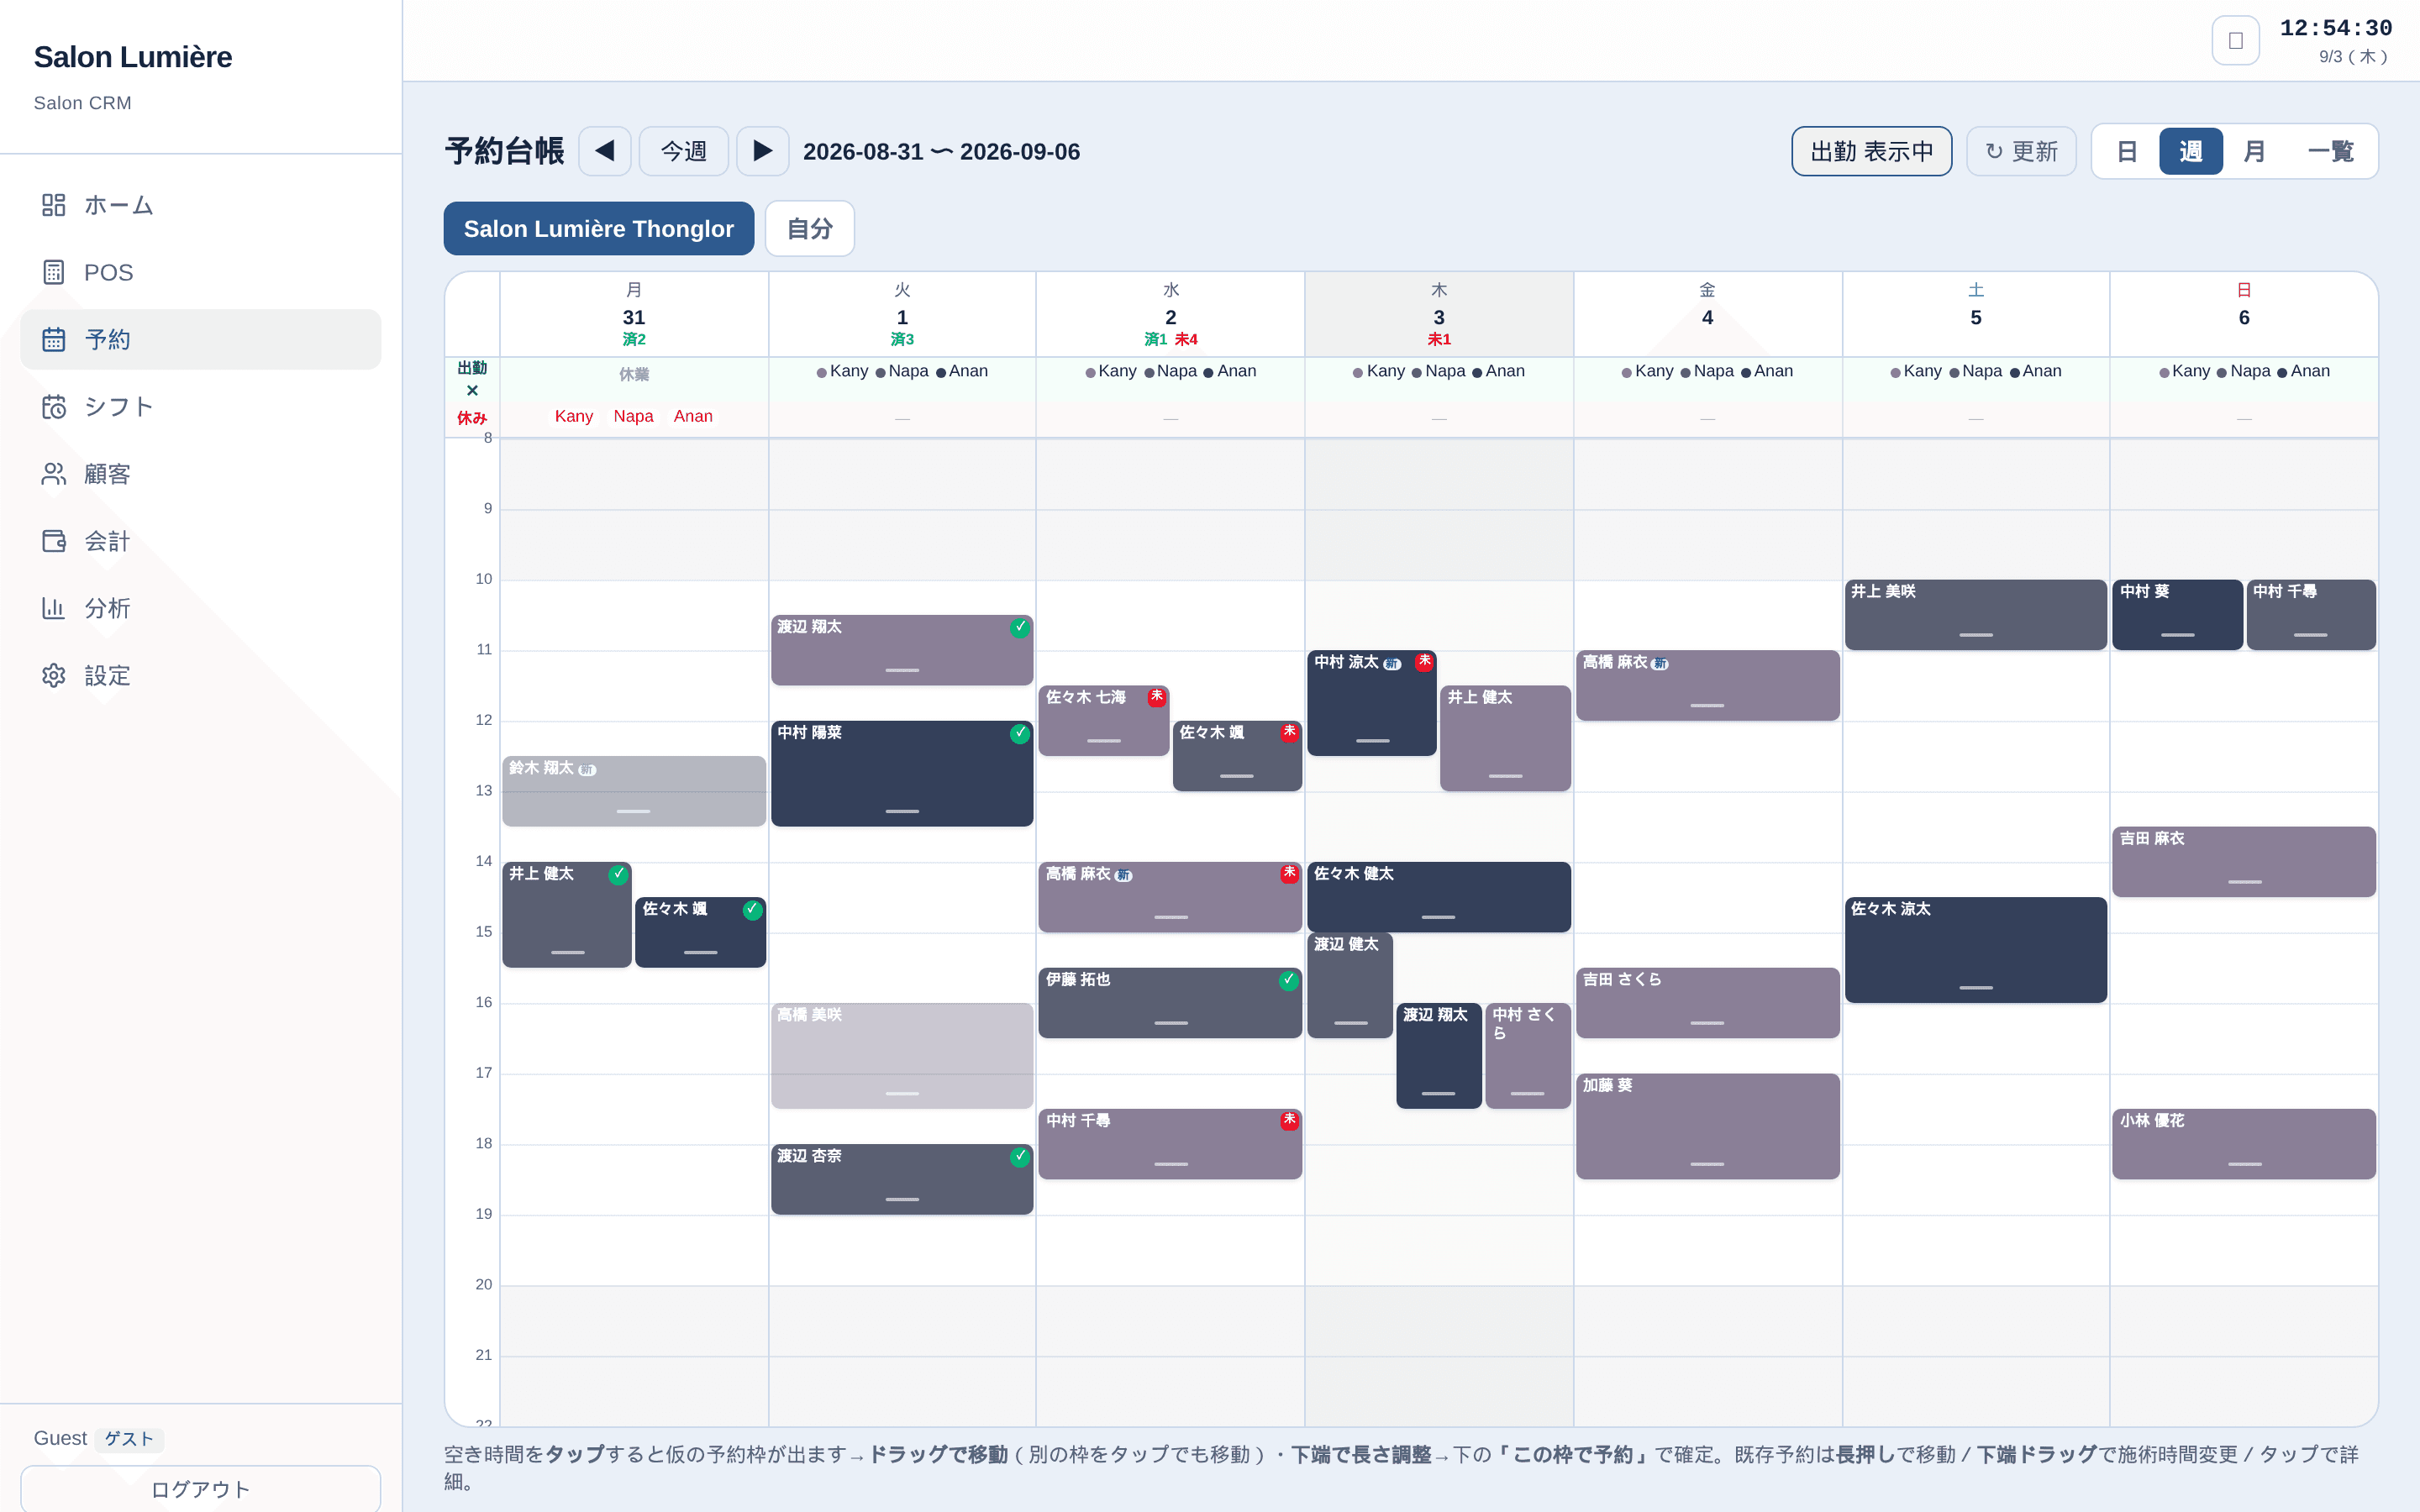Go to previous week with left arrow
Viewport: 2420px width, 1512px height.
604,151
